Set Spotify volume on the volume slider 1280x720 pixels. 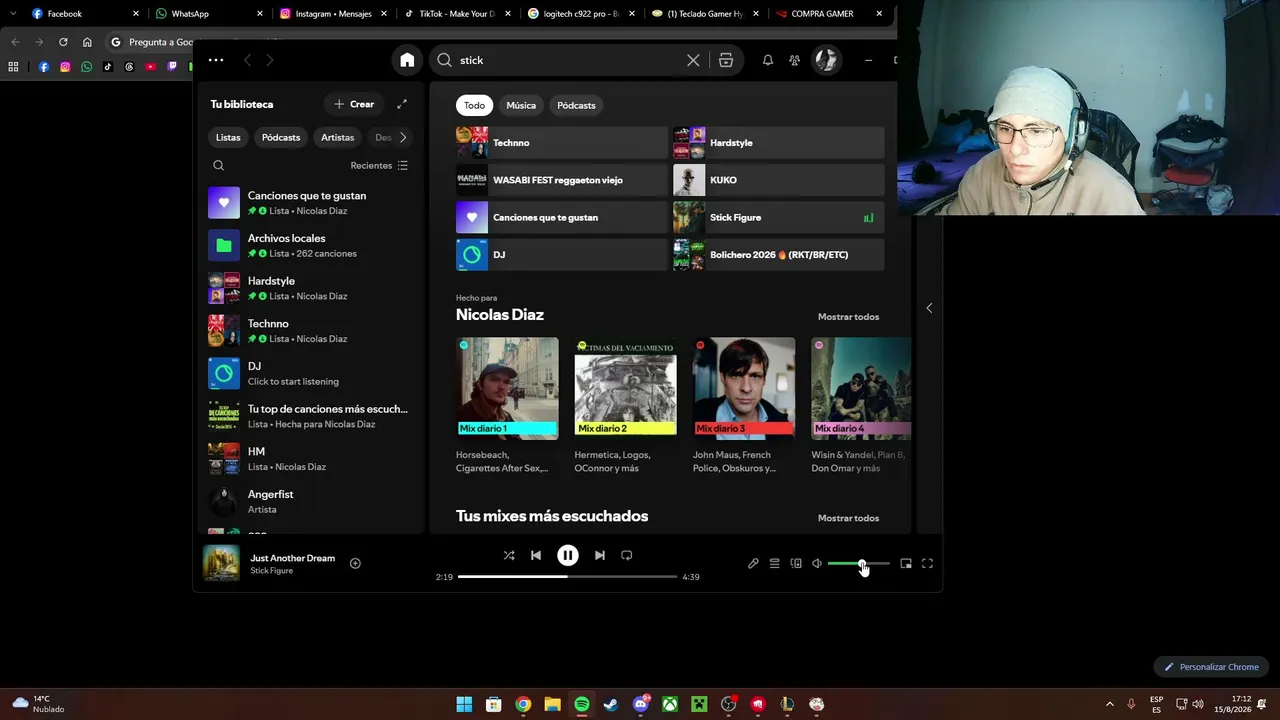click(x=858, y=563)
